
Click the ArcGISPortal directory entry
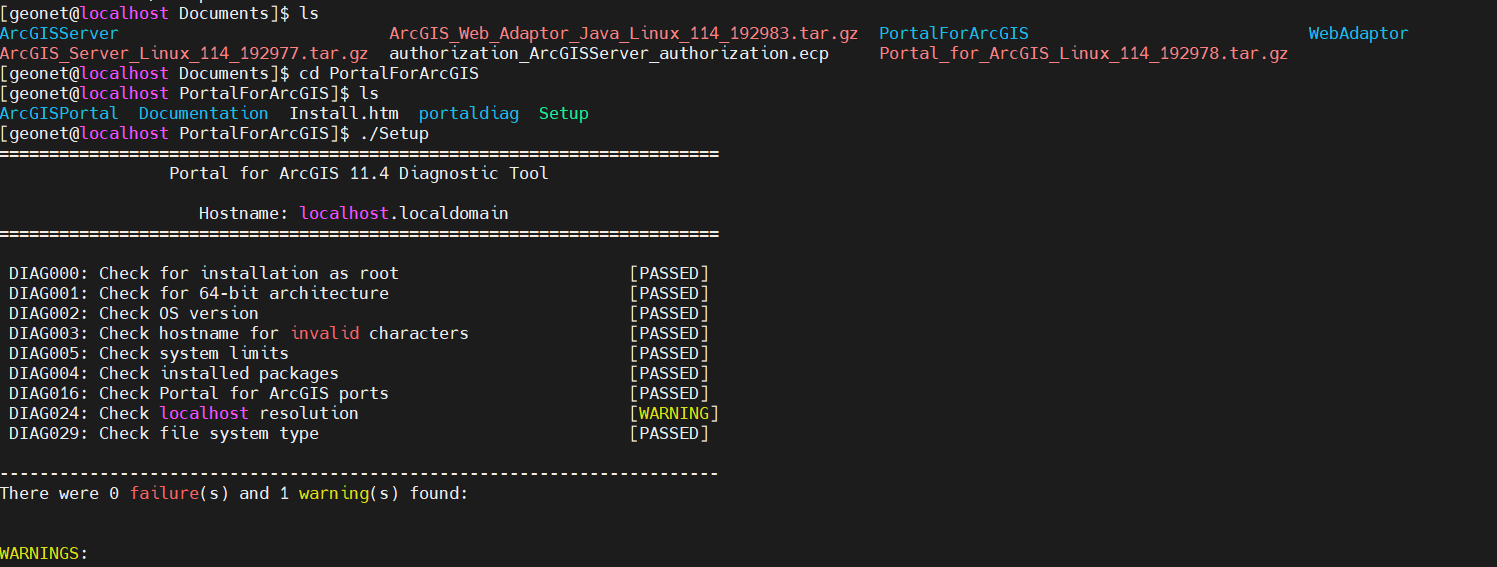tap(59, 114)
